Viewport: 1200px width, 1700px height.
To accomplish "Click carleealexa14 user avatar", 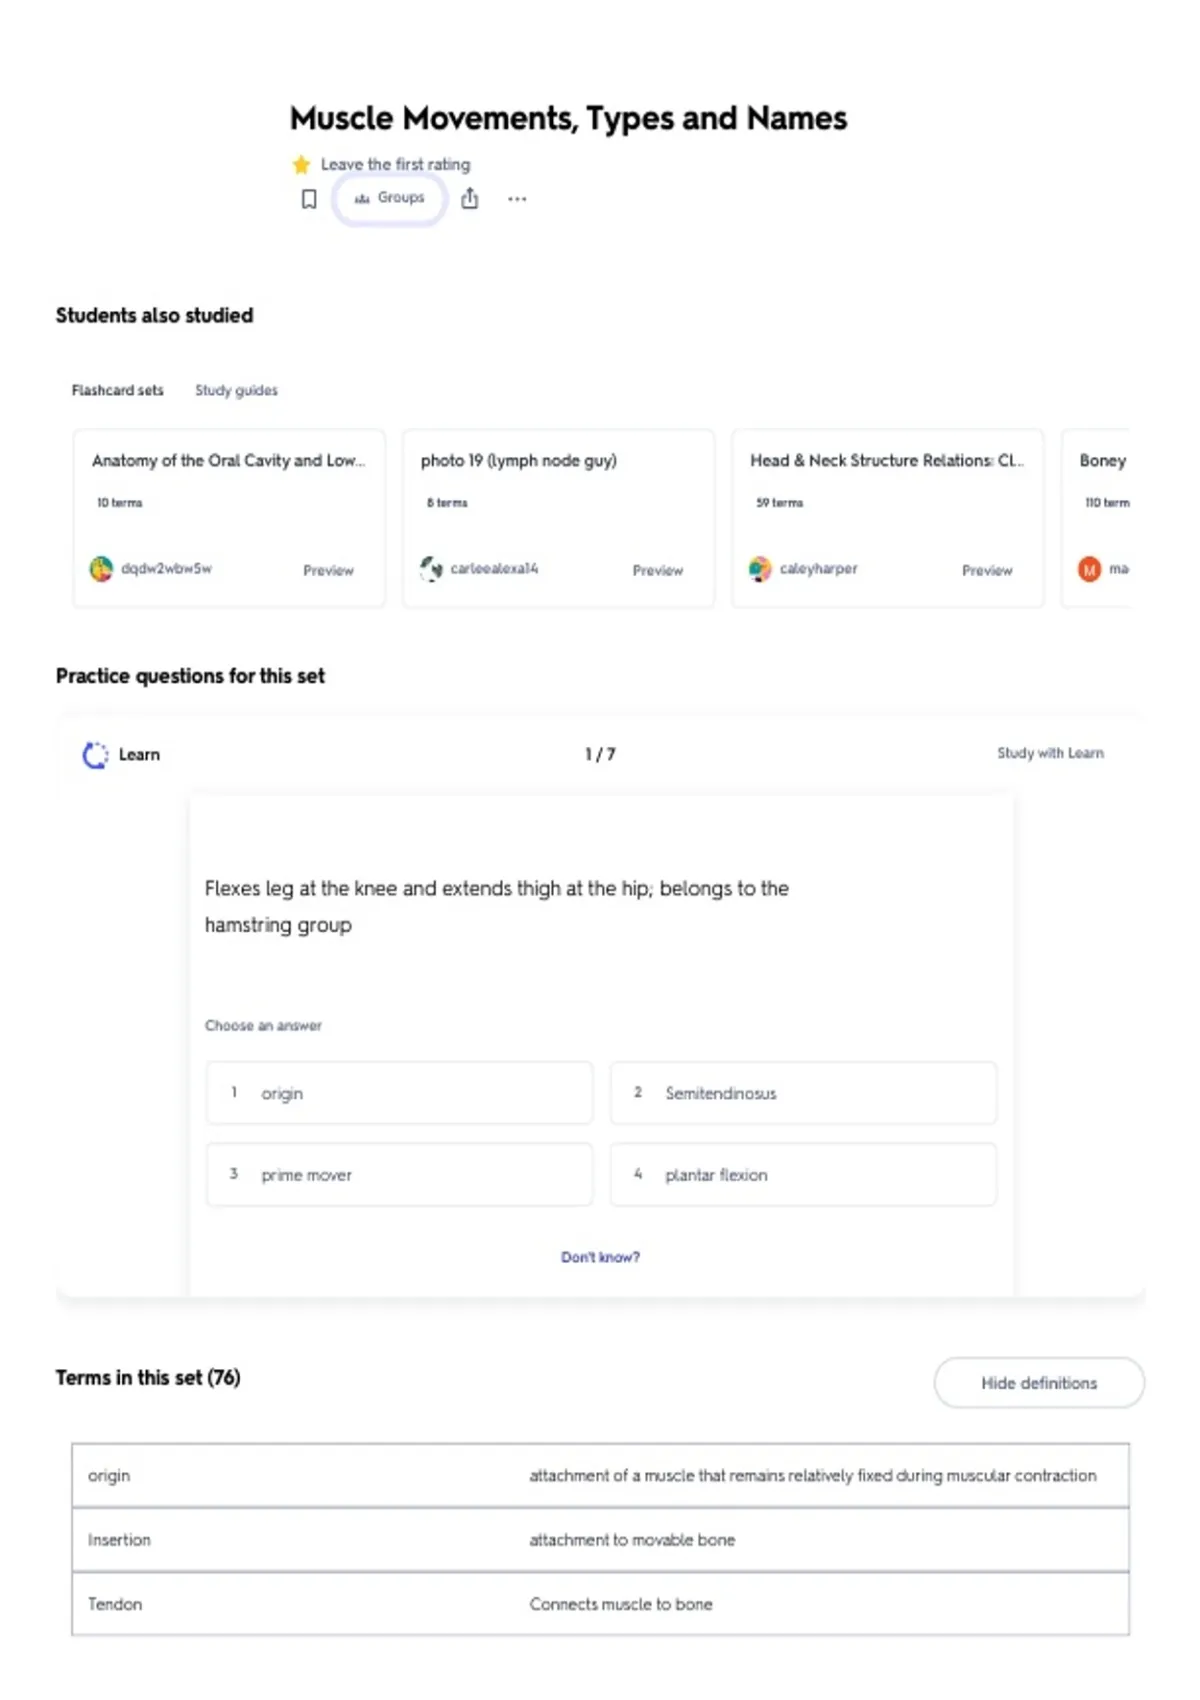I will pos(431,569).
